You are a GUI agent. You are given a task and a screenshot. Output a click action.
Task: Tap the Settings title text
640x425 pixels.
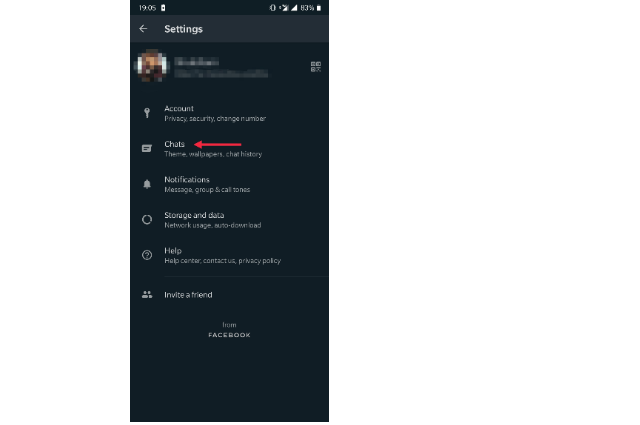click(x=183, y=29)
